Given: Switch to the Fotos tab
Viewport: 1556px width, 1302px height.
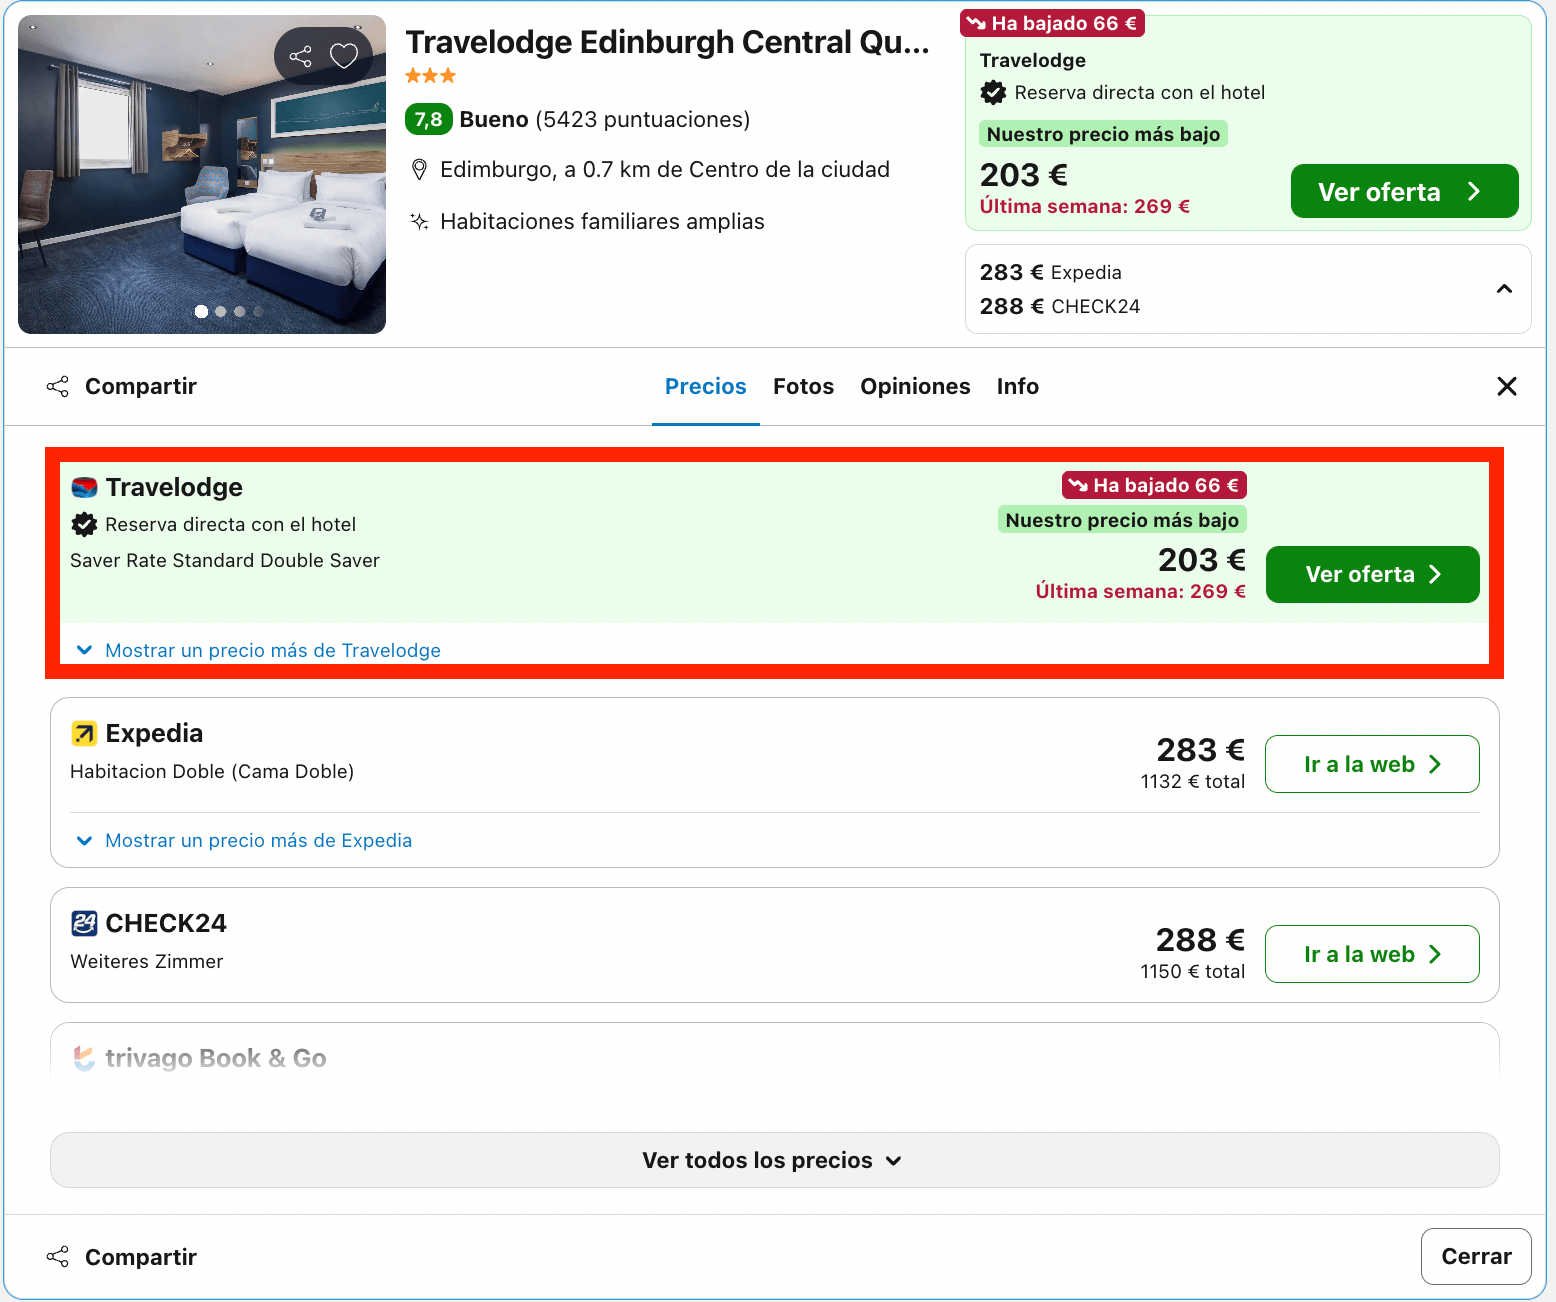Looking at the screenshot, I should (803, 387).
